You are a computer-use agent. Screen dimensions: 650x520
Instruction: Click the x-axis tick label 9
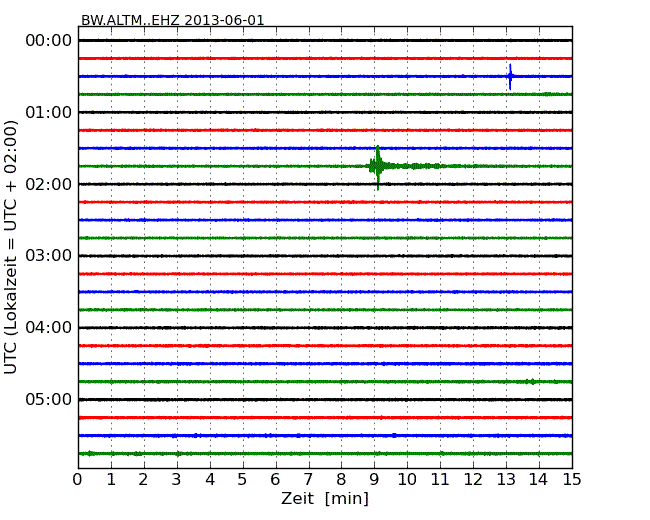point(374,480)
